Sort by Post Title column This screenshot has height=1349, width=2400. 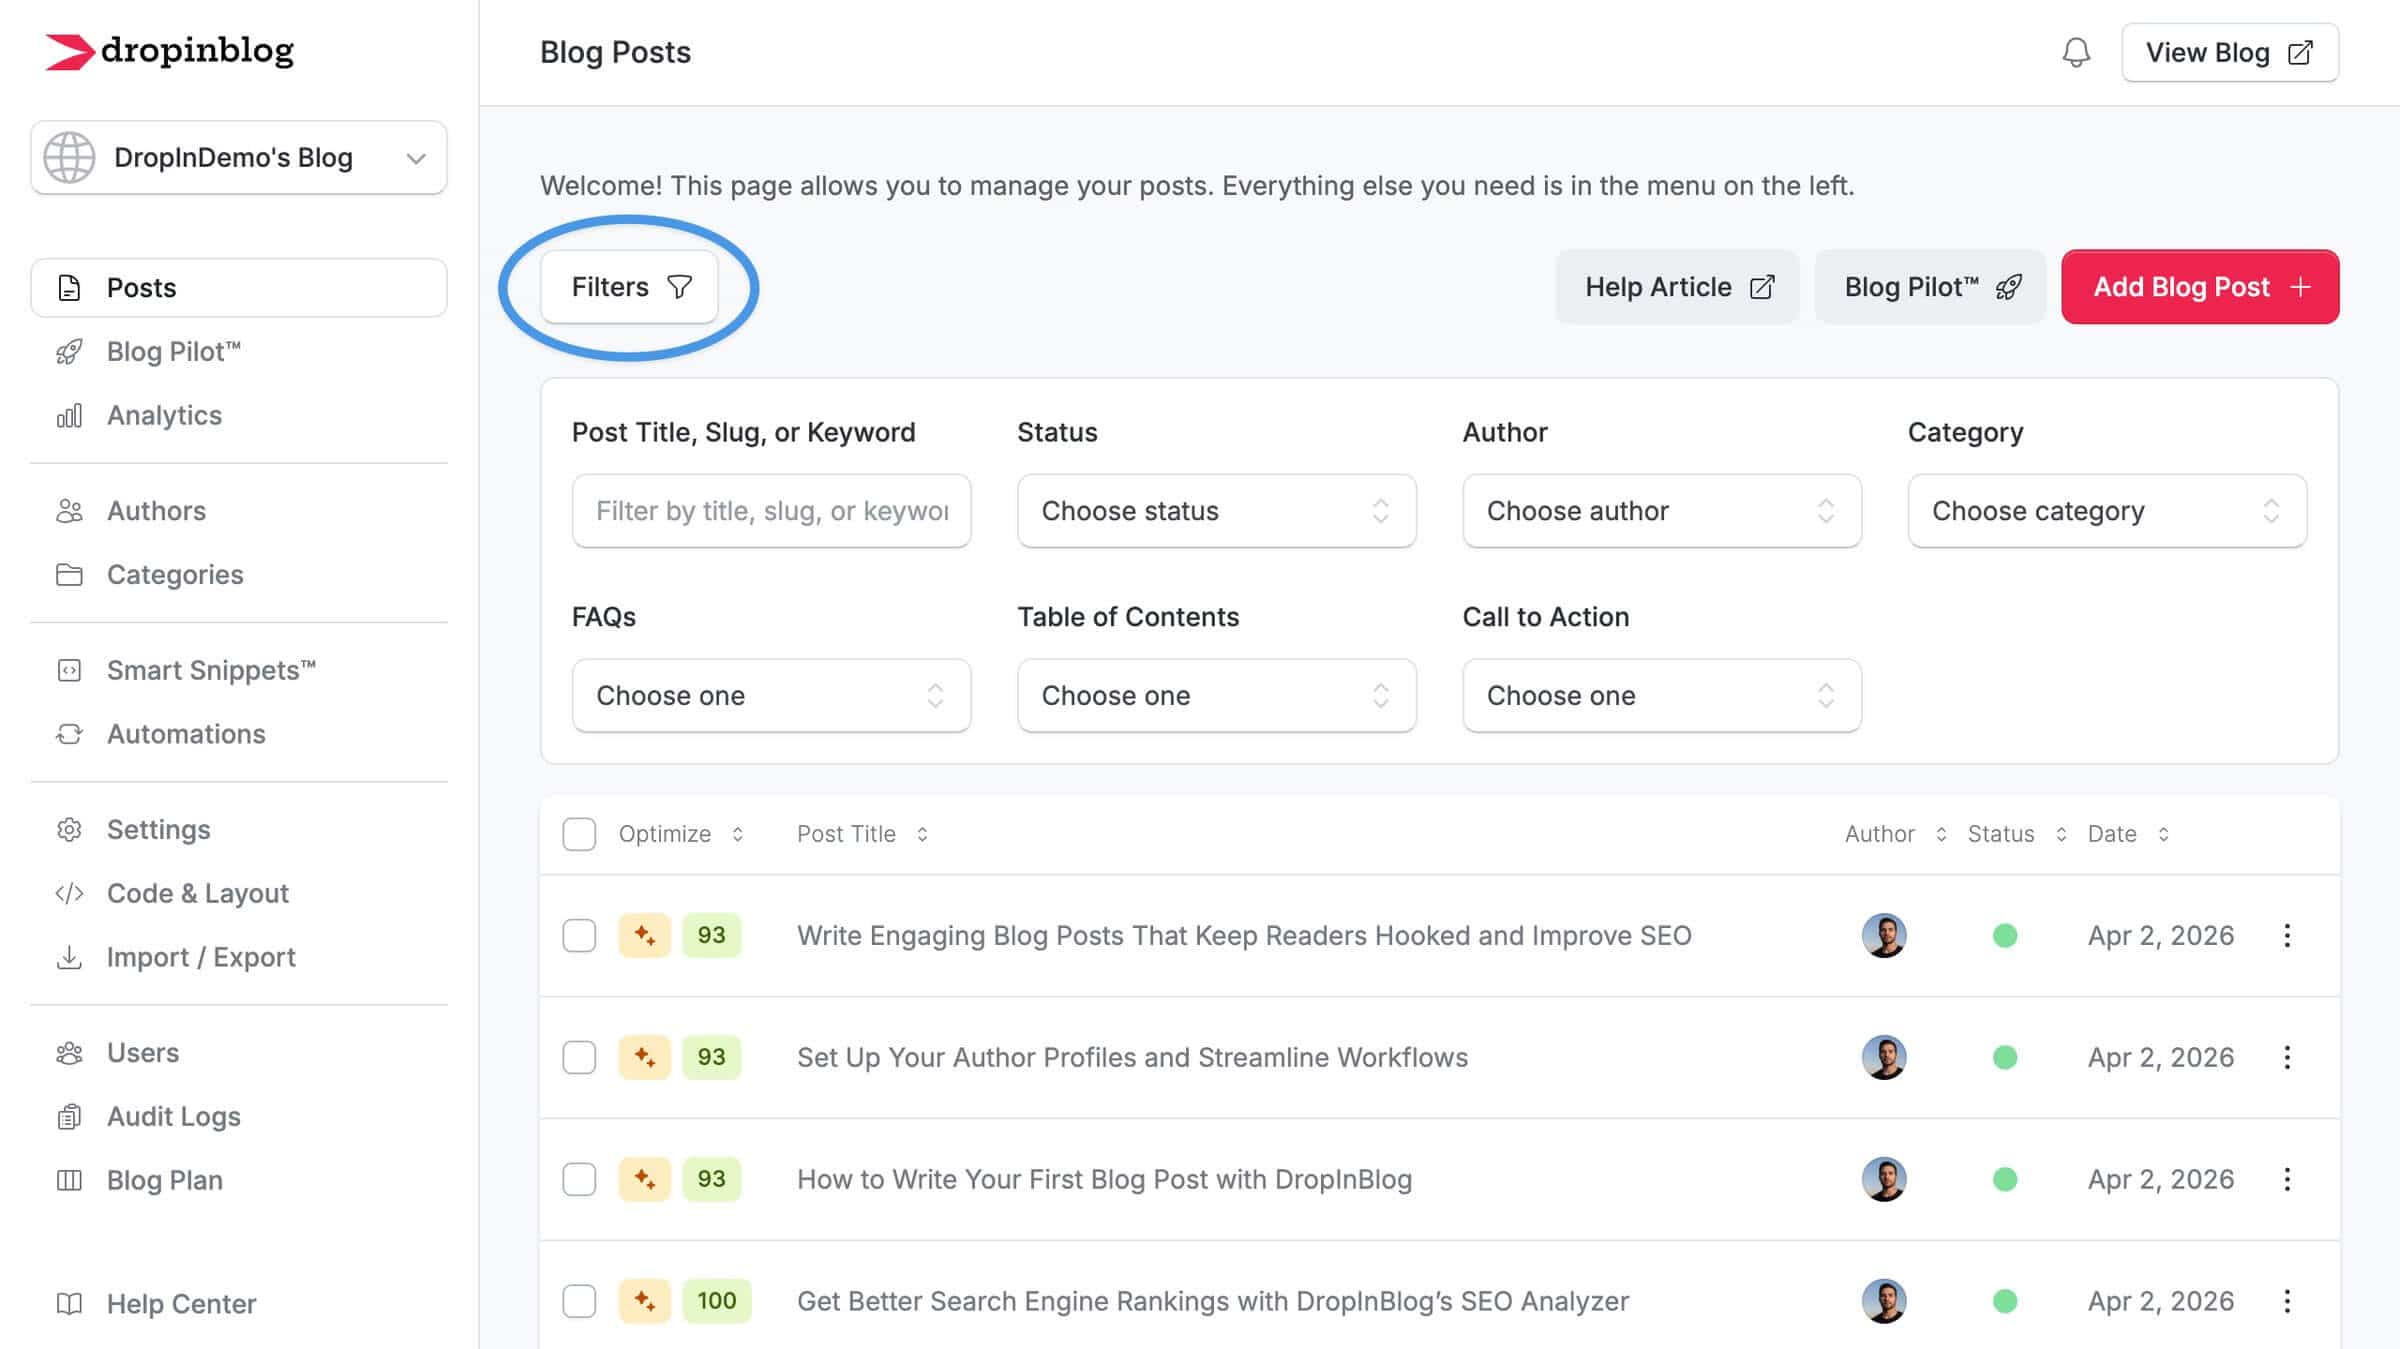tap(862, 834)
